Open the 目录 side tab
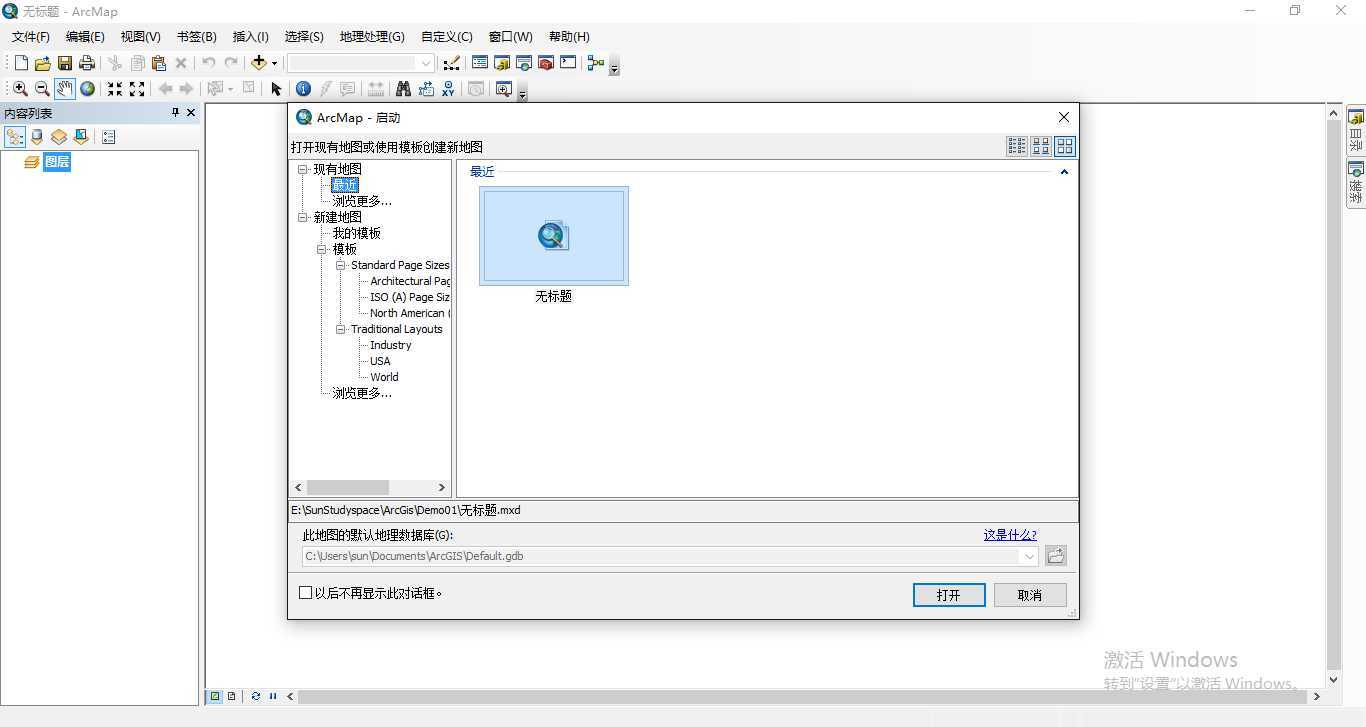 coord(1356,131)
